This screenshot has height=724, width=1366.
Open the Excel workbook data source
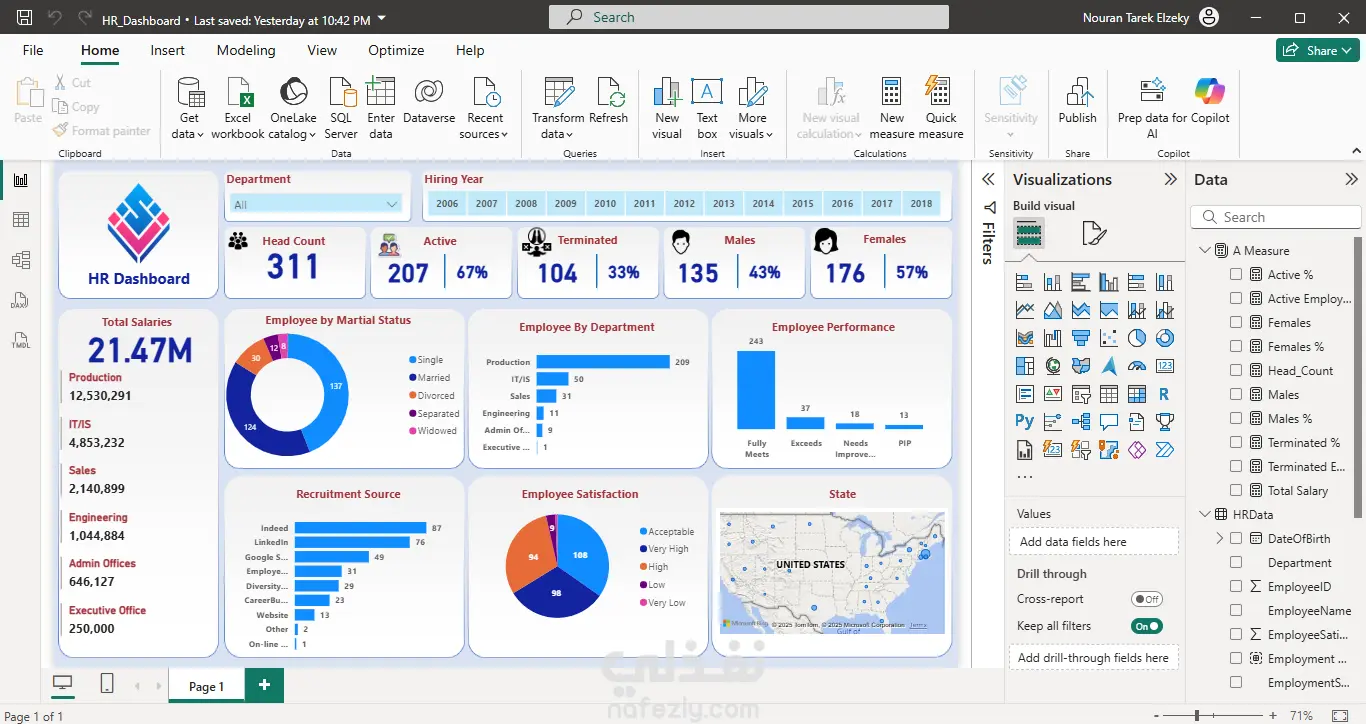tap(238, 108)
